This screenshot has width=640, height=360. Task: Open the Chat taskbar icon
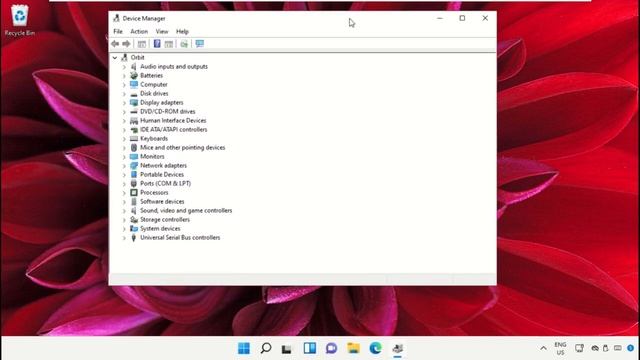coord(331,348)
